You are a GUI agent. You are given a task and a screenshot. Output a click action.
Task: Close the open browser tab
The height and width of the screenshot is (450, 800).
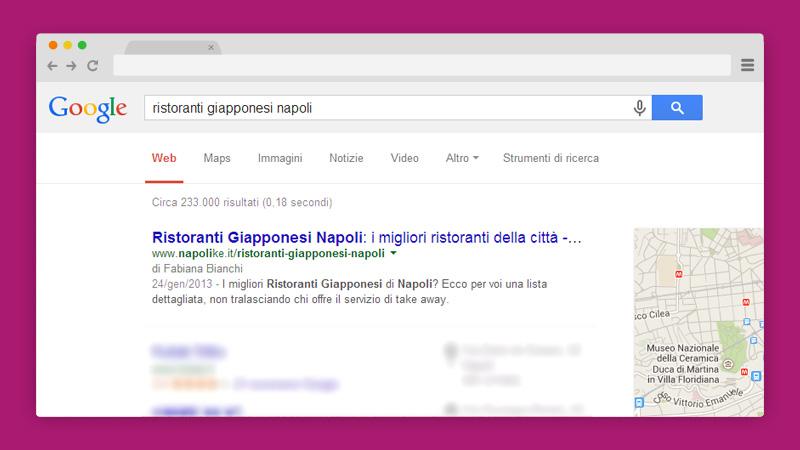coord(210,47)
